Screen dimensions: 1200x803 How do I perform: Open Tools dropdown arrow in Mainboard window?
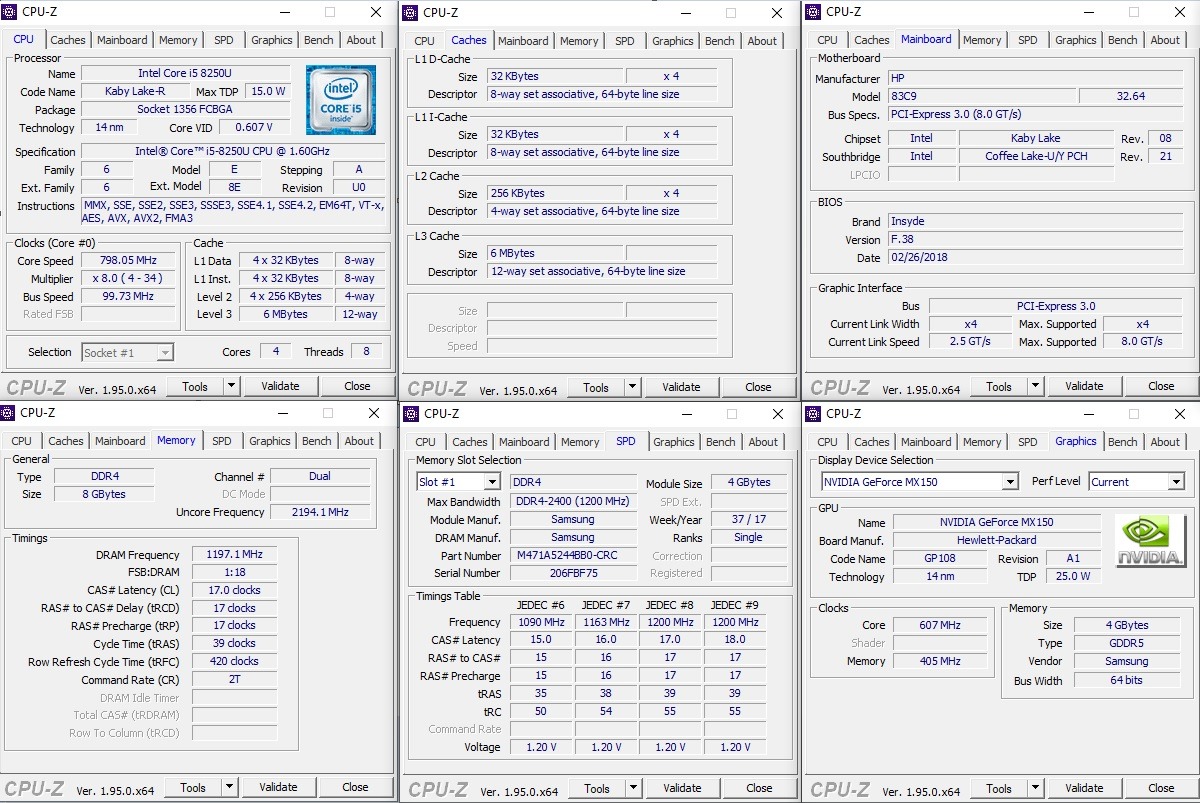tap(1035, 386)
